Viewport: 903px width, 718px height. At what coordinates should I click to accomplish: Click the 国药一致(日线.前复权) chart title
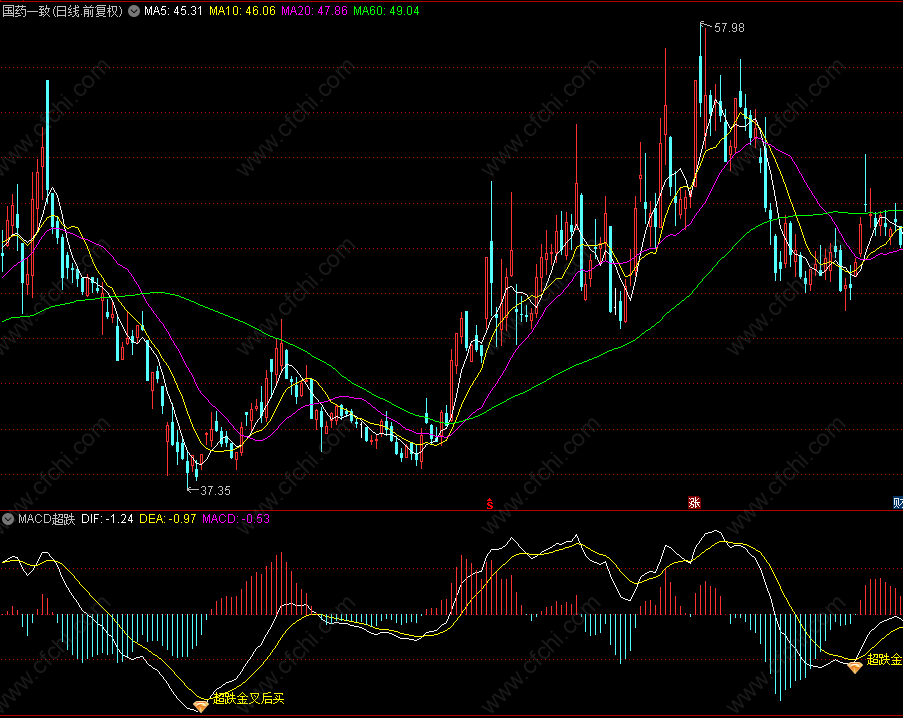[x=63, y=11]
